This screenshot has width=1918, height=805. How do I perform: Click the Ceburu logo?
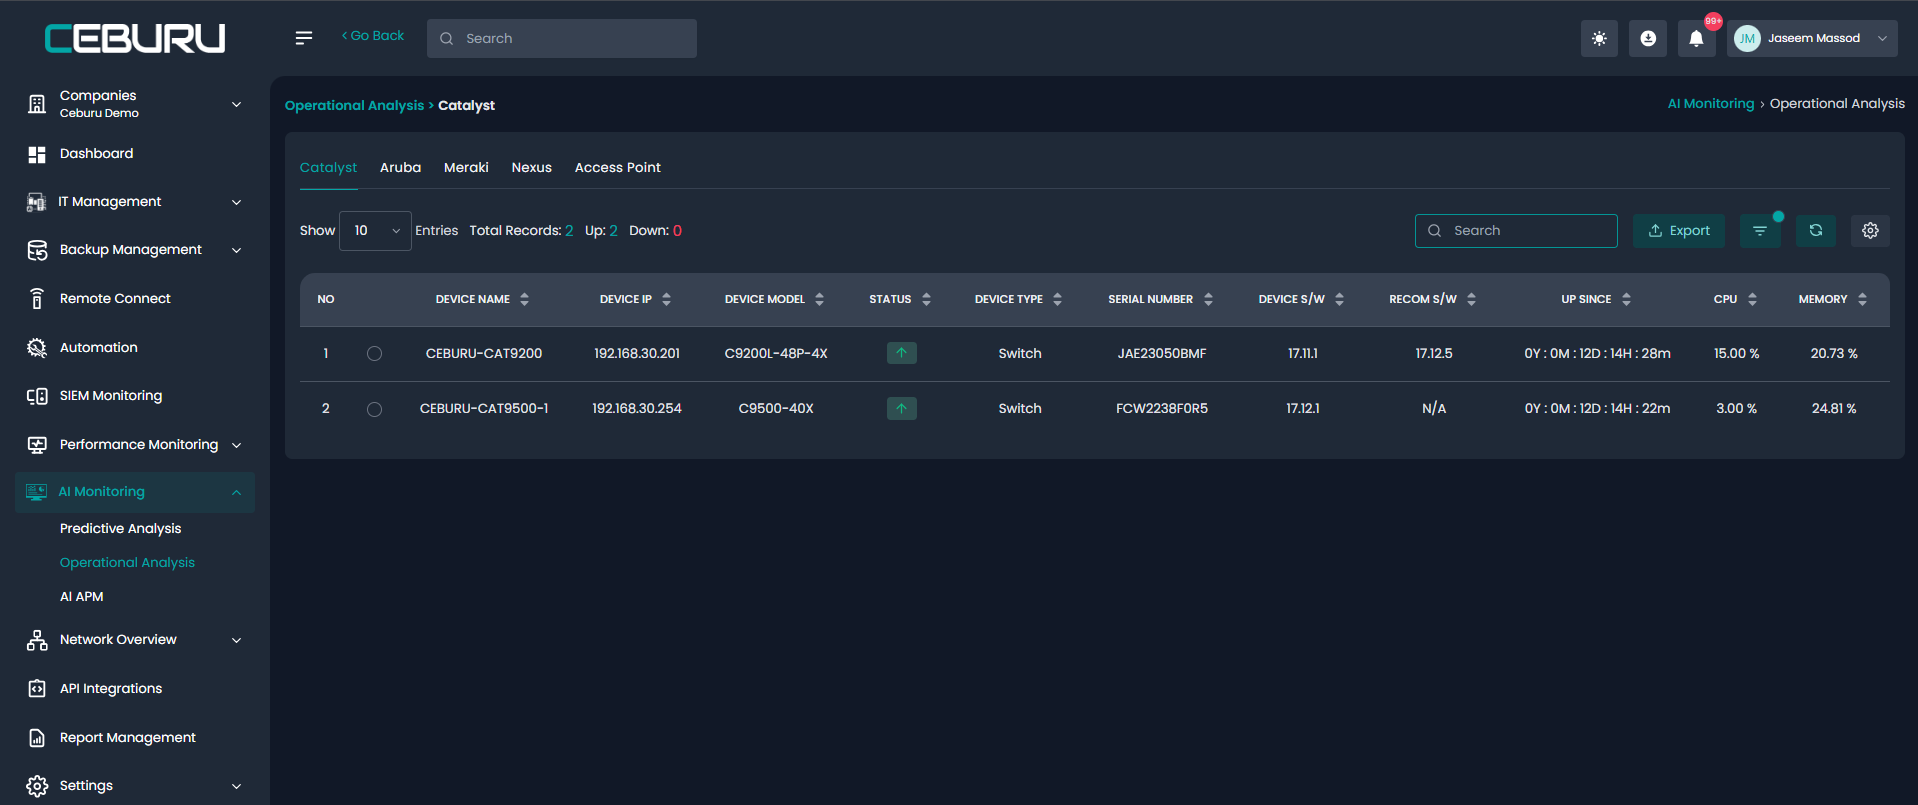pyautogui.click(x=135, y=38)
